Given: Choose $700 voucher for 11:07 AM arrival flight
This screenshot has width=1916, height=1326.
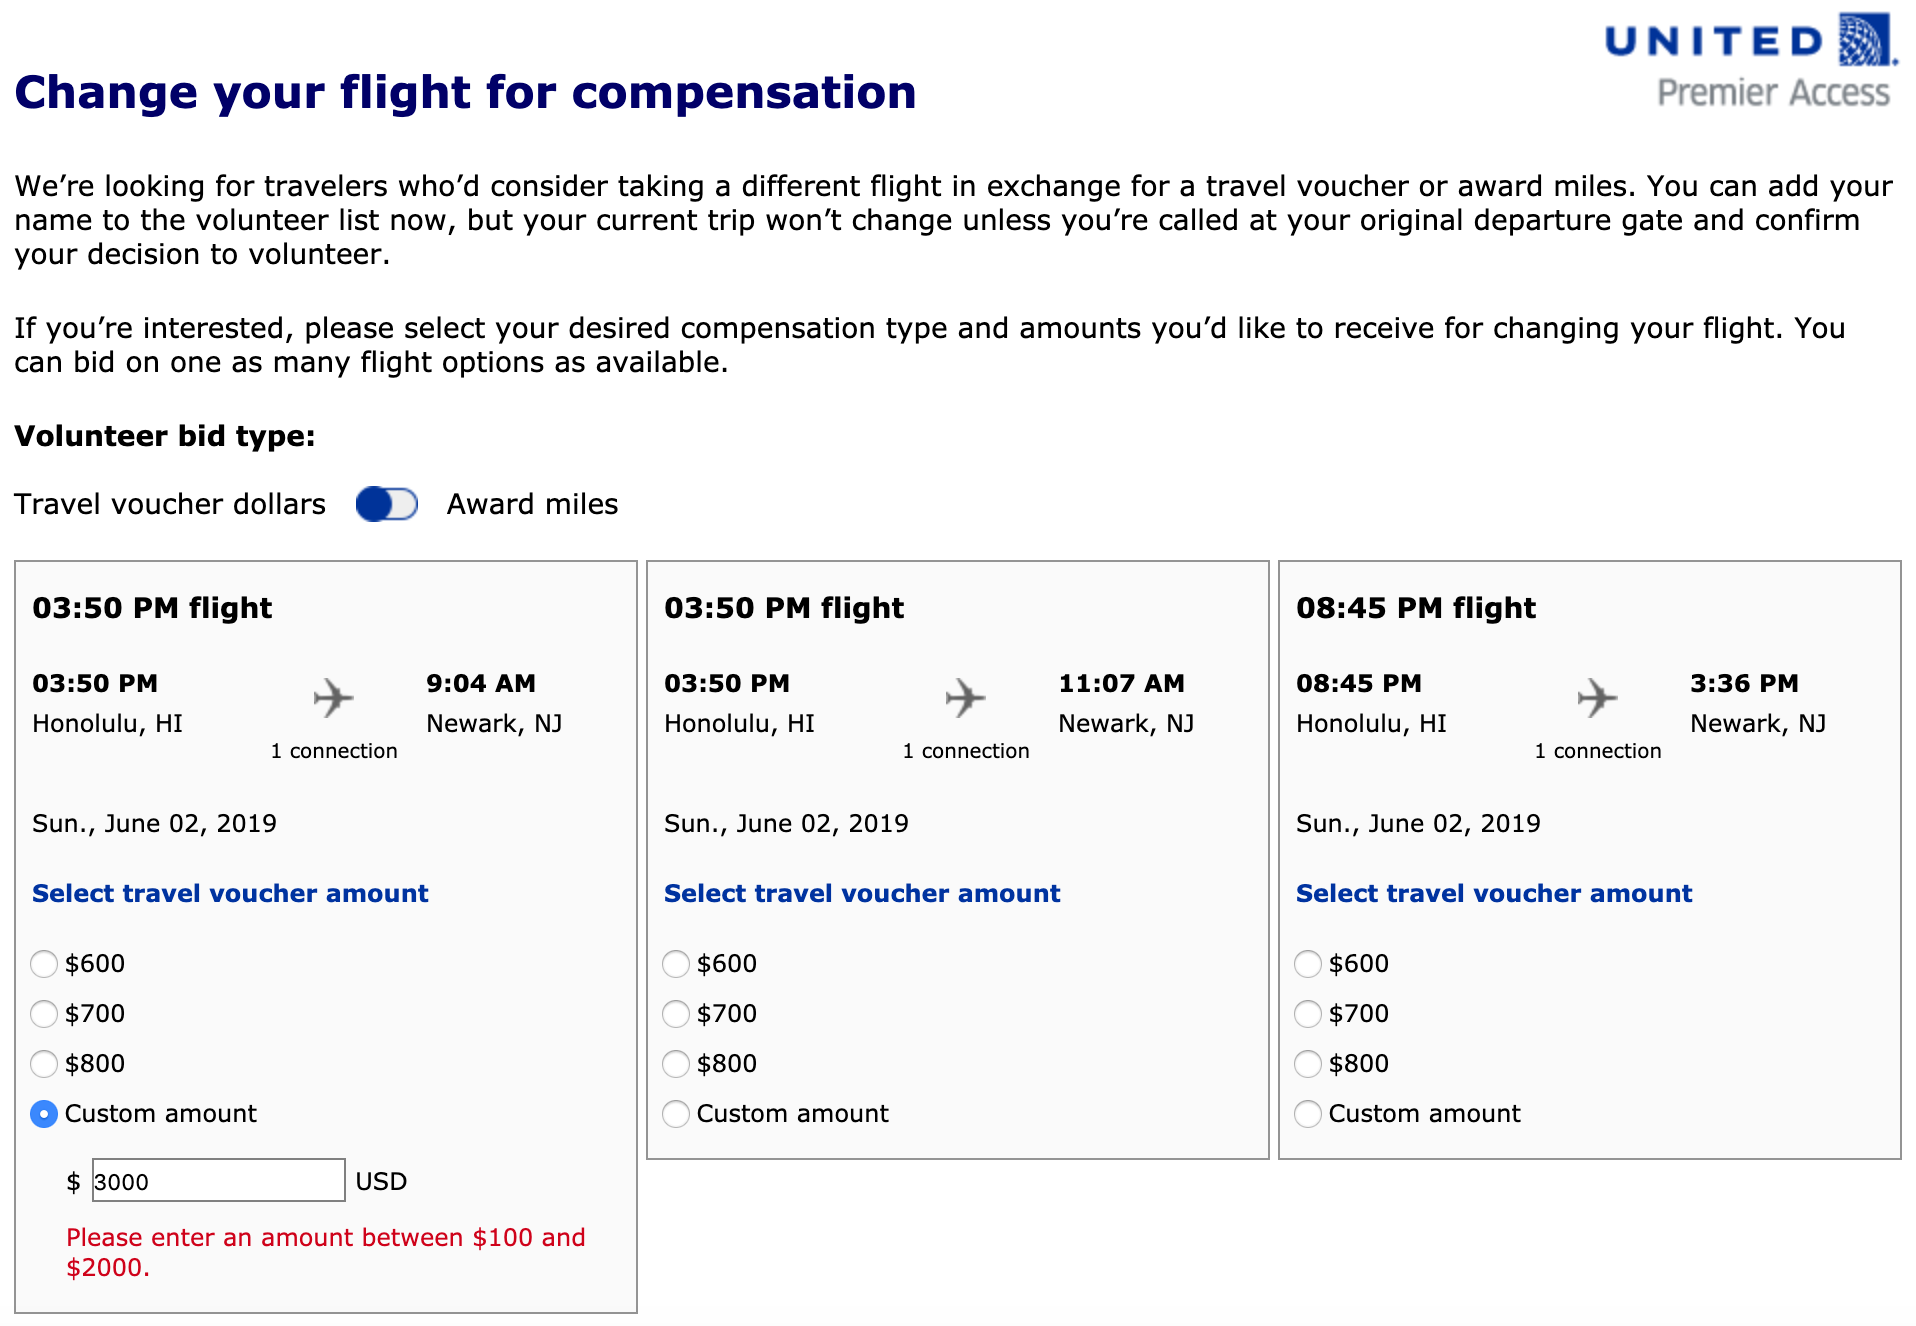Looking at the screenshot, I should 676,1014.
